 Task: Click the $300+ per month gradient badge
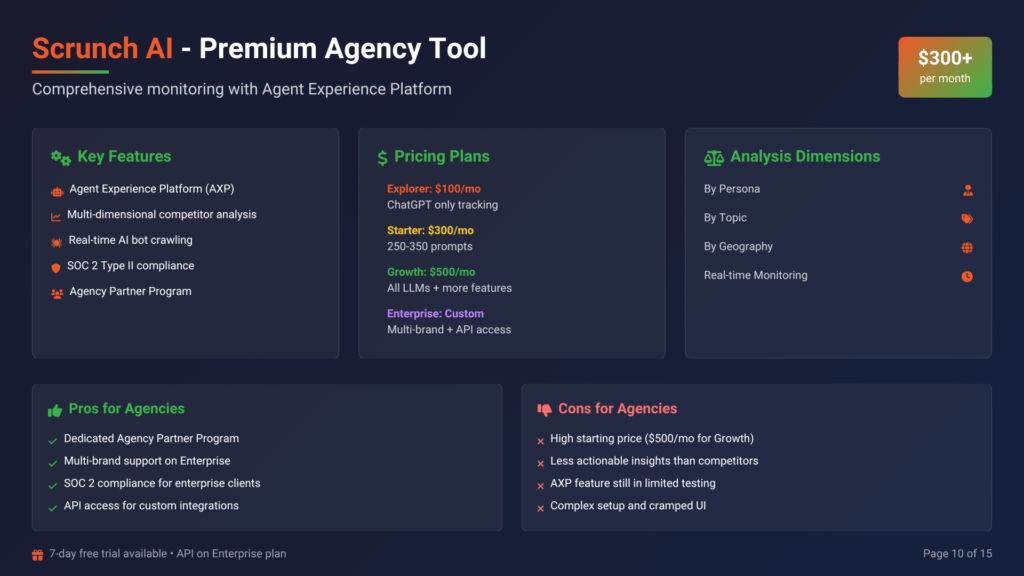(x=945, y=67)
